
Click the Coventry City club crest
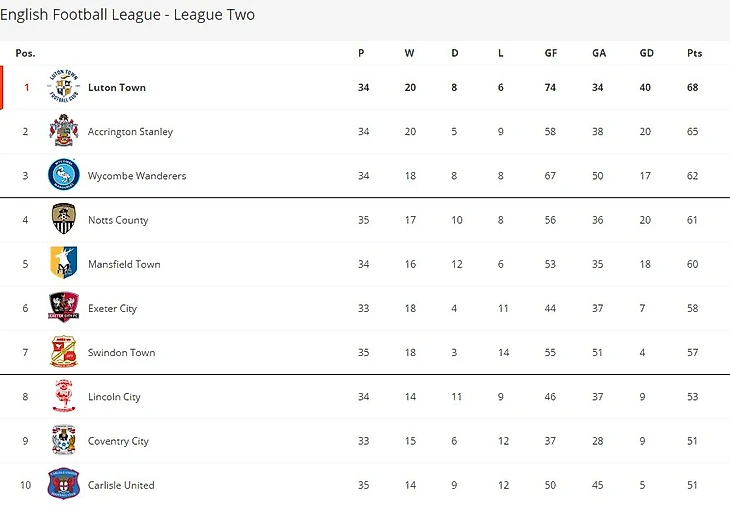[x=64, y=440]
